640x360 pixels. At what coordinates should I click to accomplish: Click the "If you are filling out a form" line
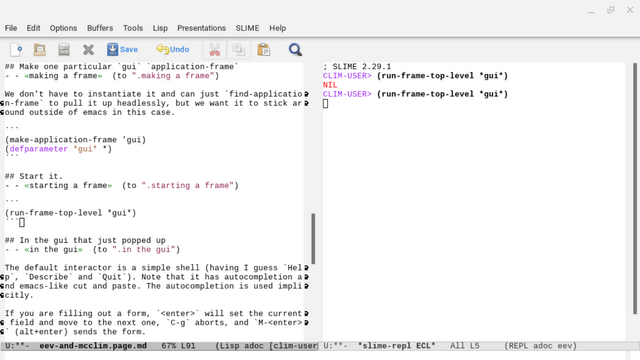click(153, 313)
